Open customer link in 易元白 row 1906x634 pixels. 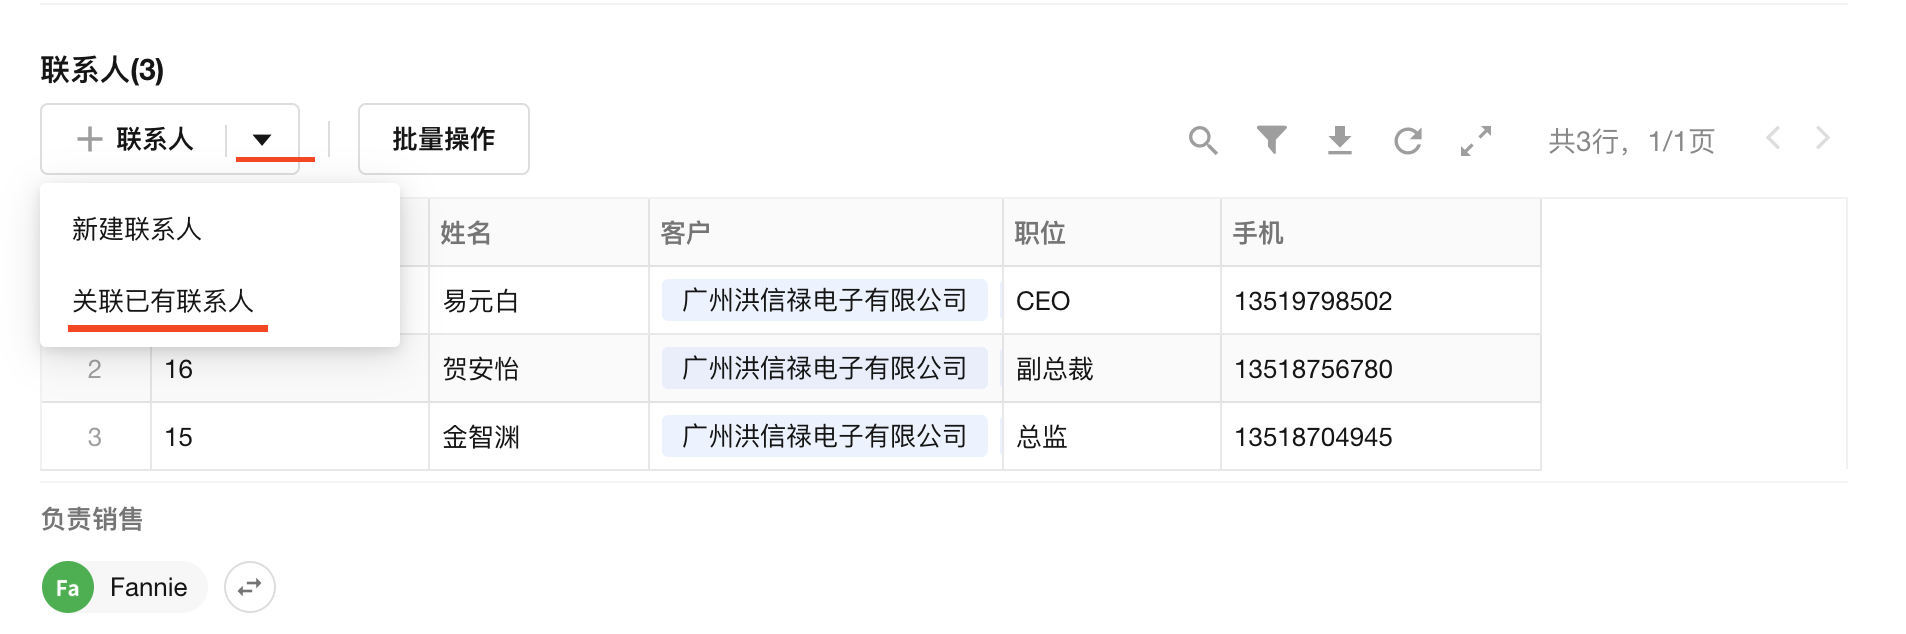tap(824, 301)
